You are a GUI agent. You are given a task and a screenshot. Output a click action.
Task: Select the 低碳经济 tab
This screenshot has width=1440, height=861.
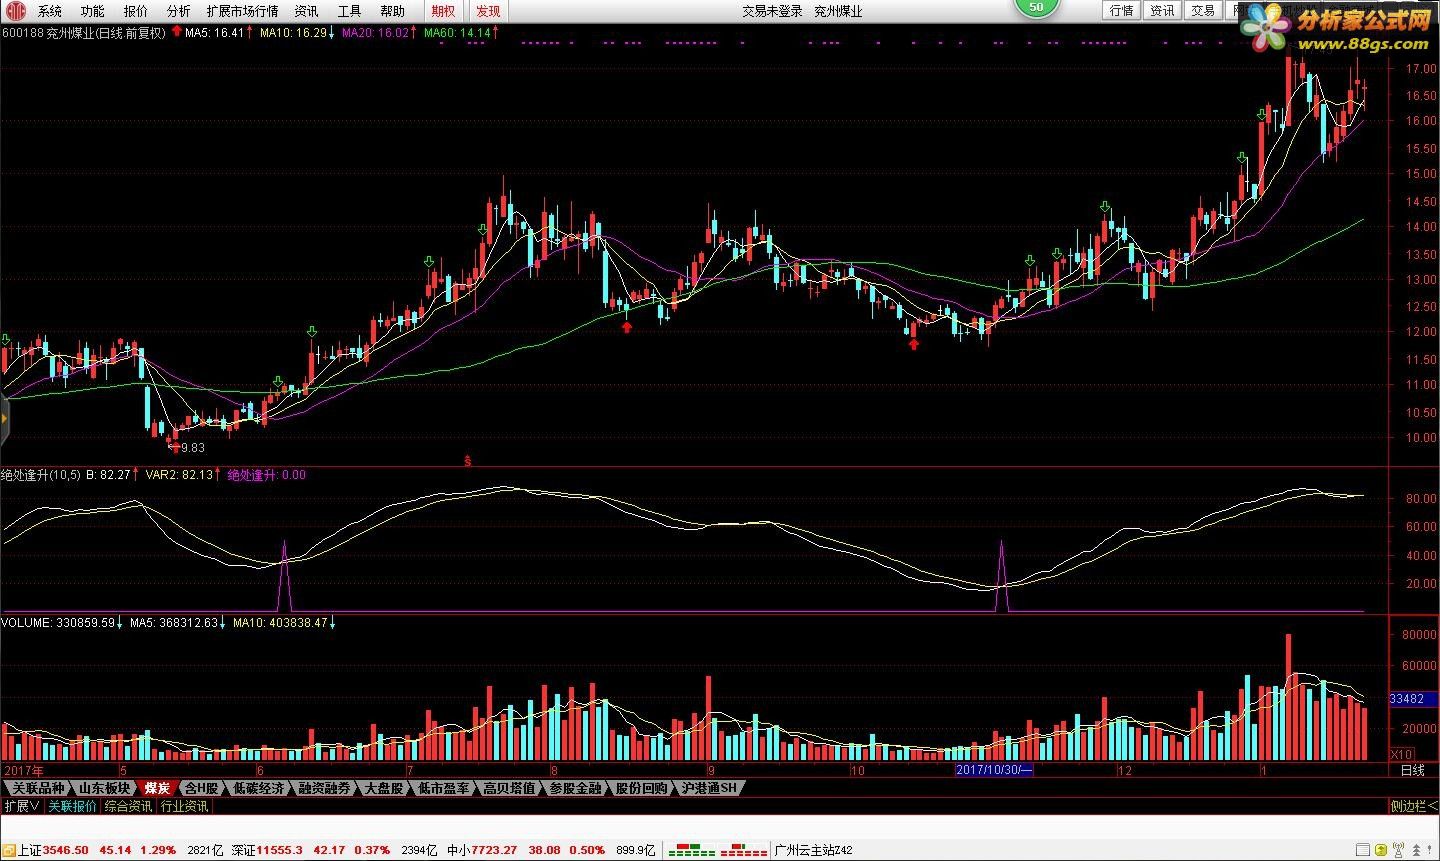click(258, 788)
